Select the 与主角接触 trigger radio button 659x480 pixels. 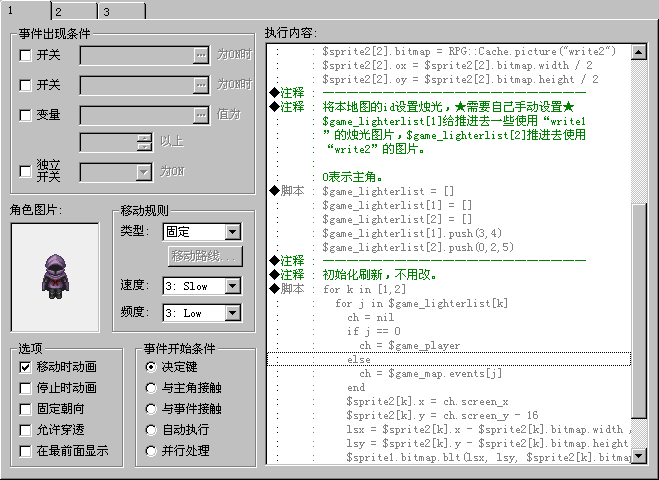coord(150,388)
